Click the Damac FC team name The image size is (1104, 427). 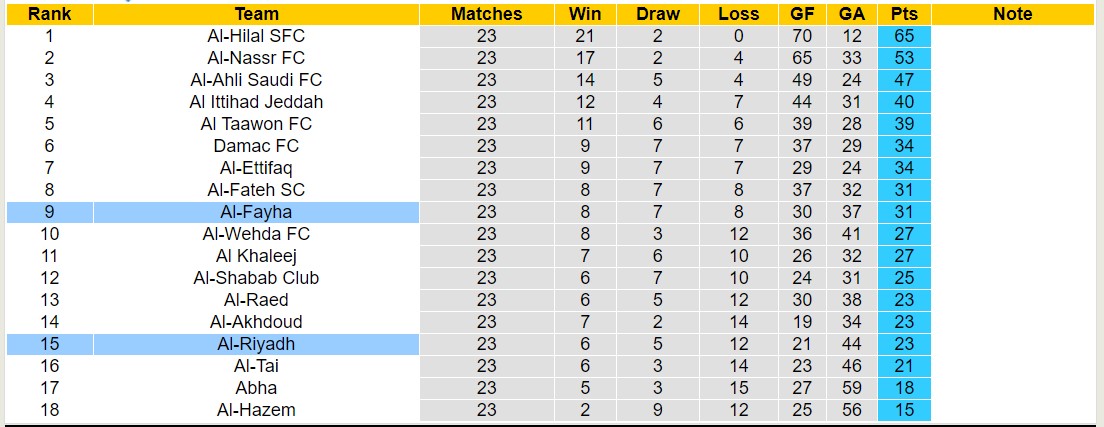point(256,146)
